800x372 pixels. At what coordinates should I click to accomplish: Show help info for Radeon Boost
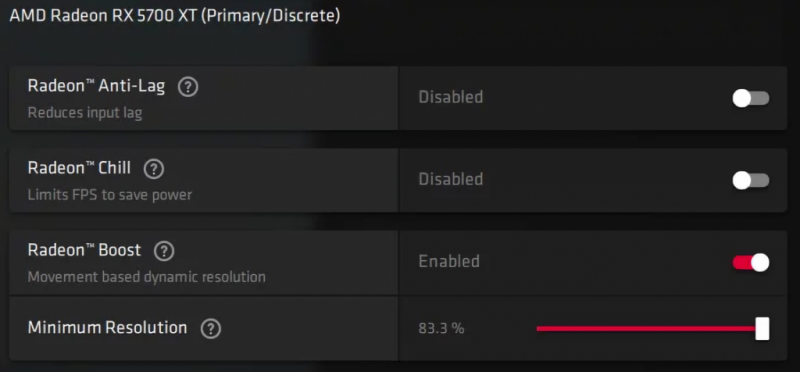[x=164, y=252]
